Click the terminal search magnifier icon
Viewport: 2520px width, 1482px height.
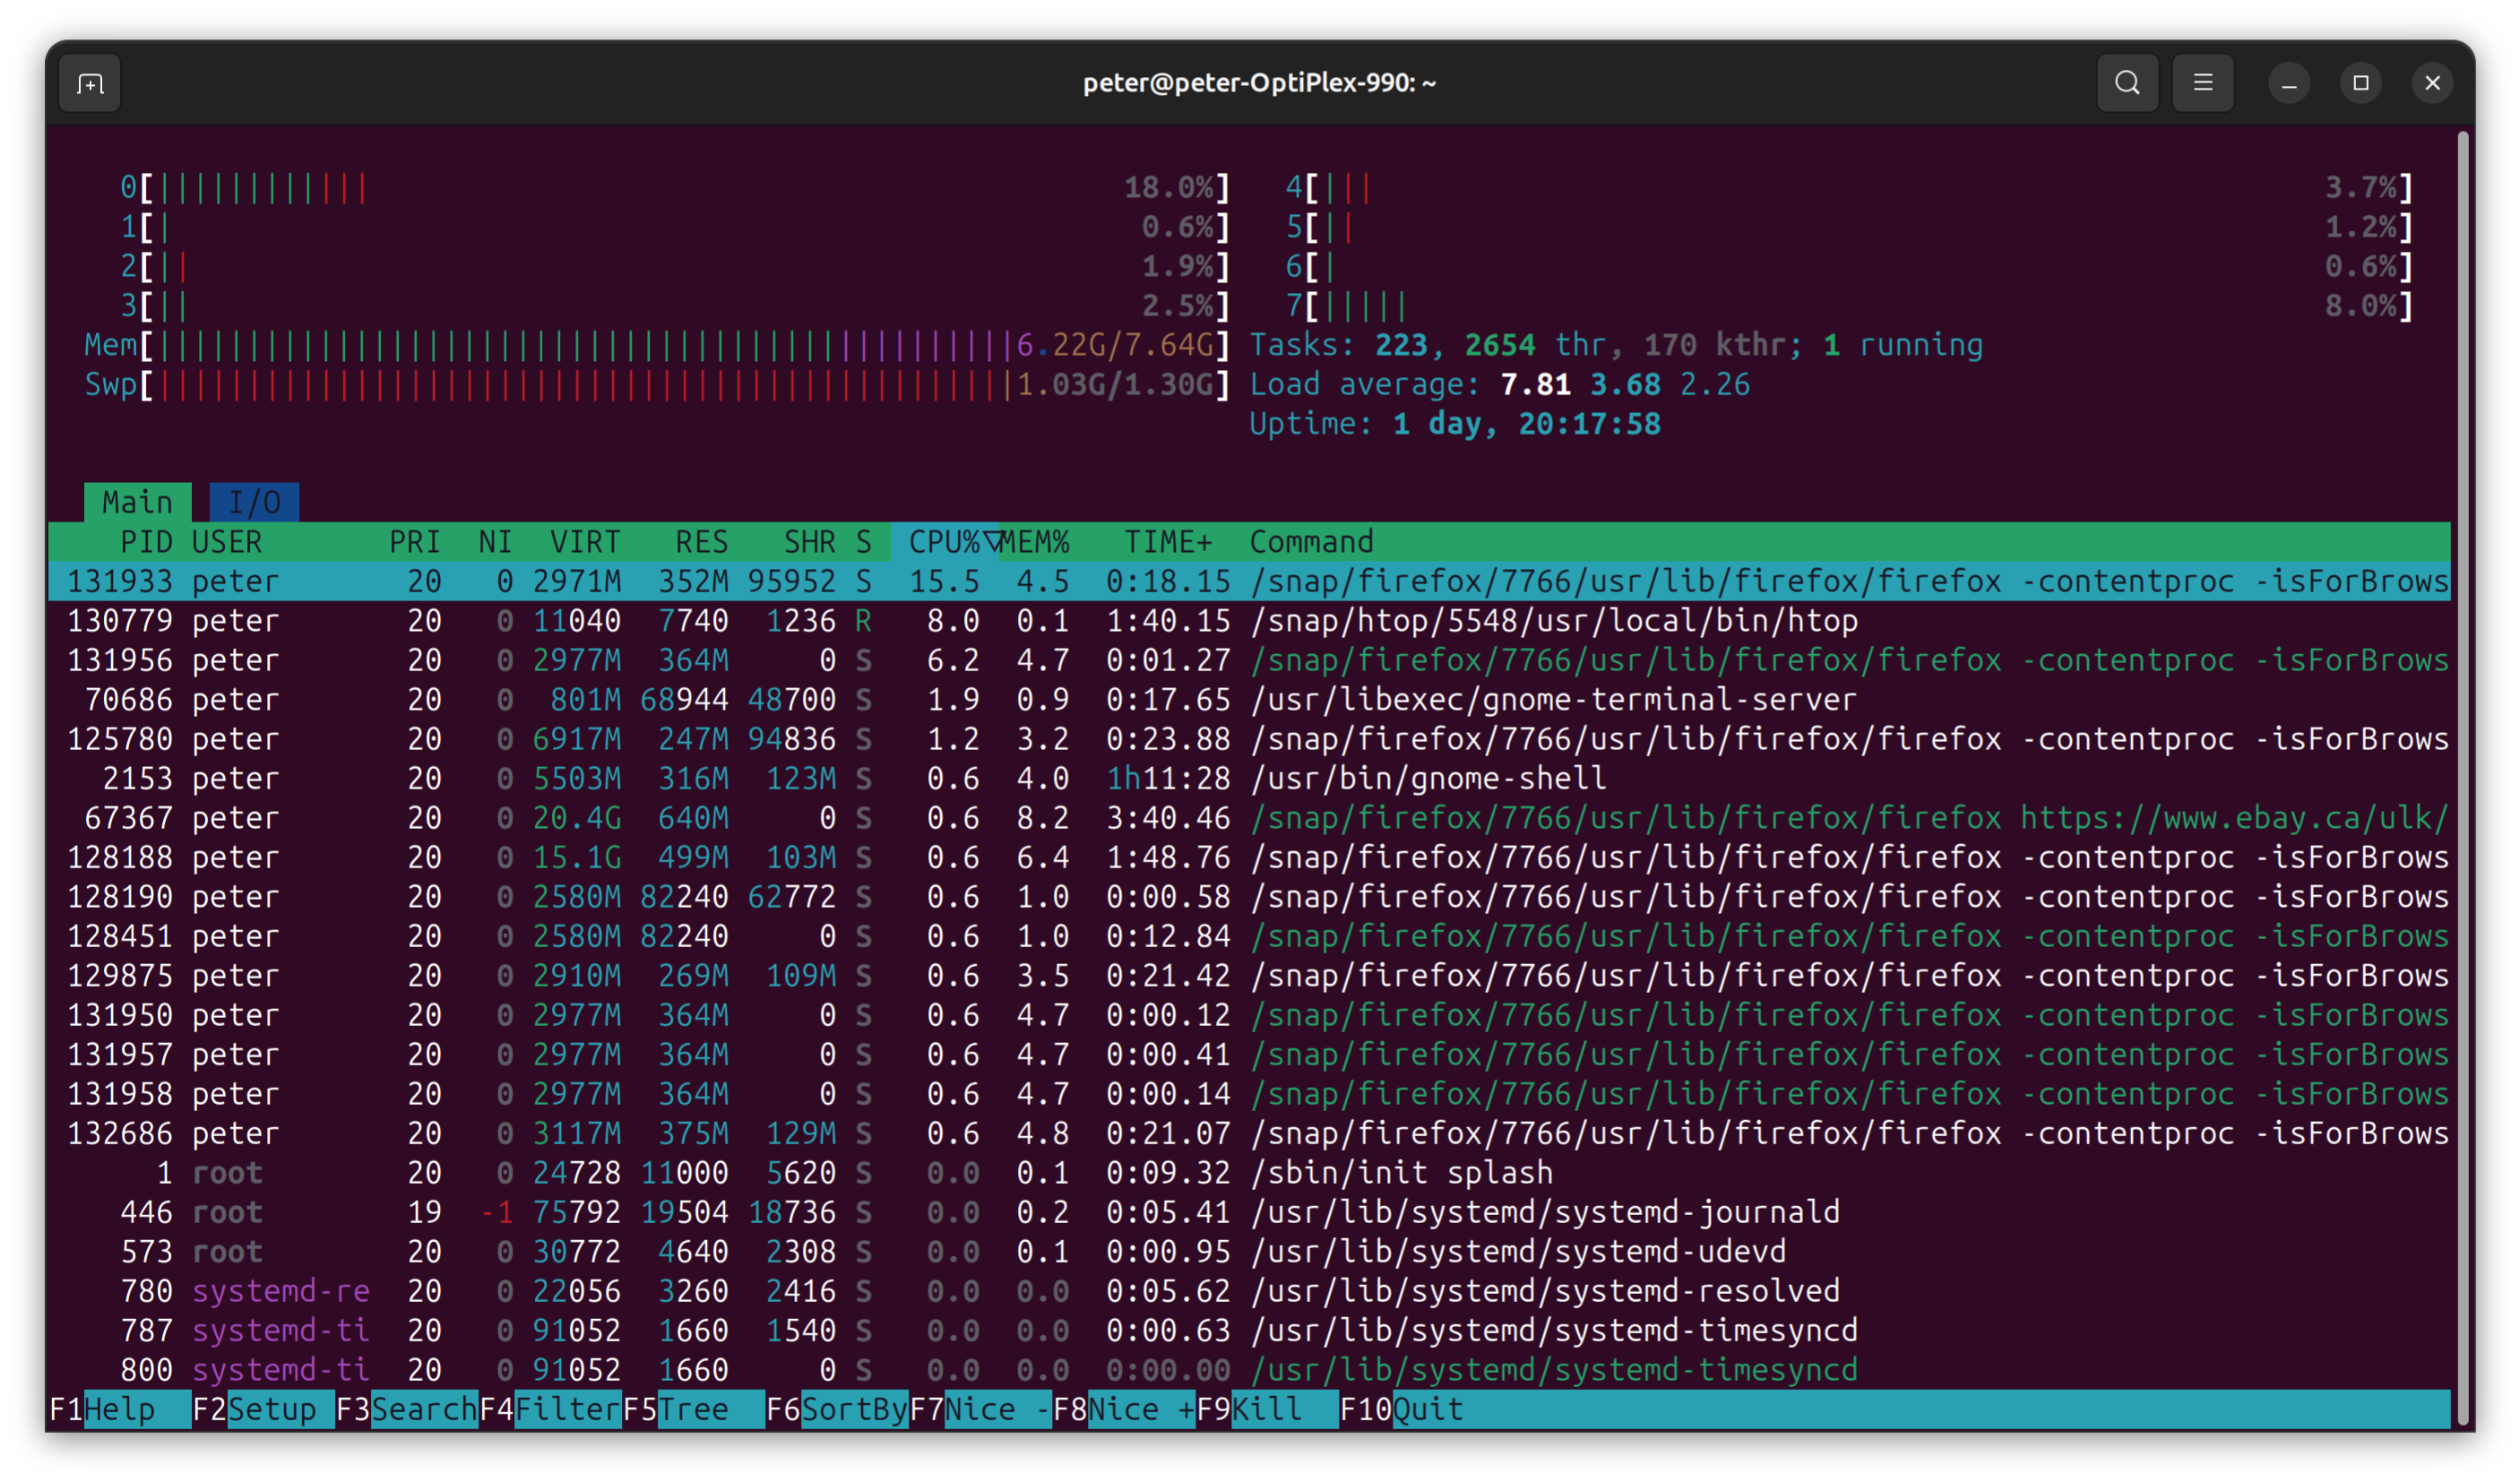tap(2127, 83)
